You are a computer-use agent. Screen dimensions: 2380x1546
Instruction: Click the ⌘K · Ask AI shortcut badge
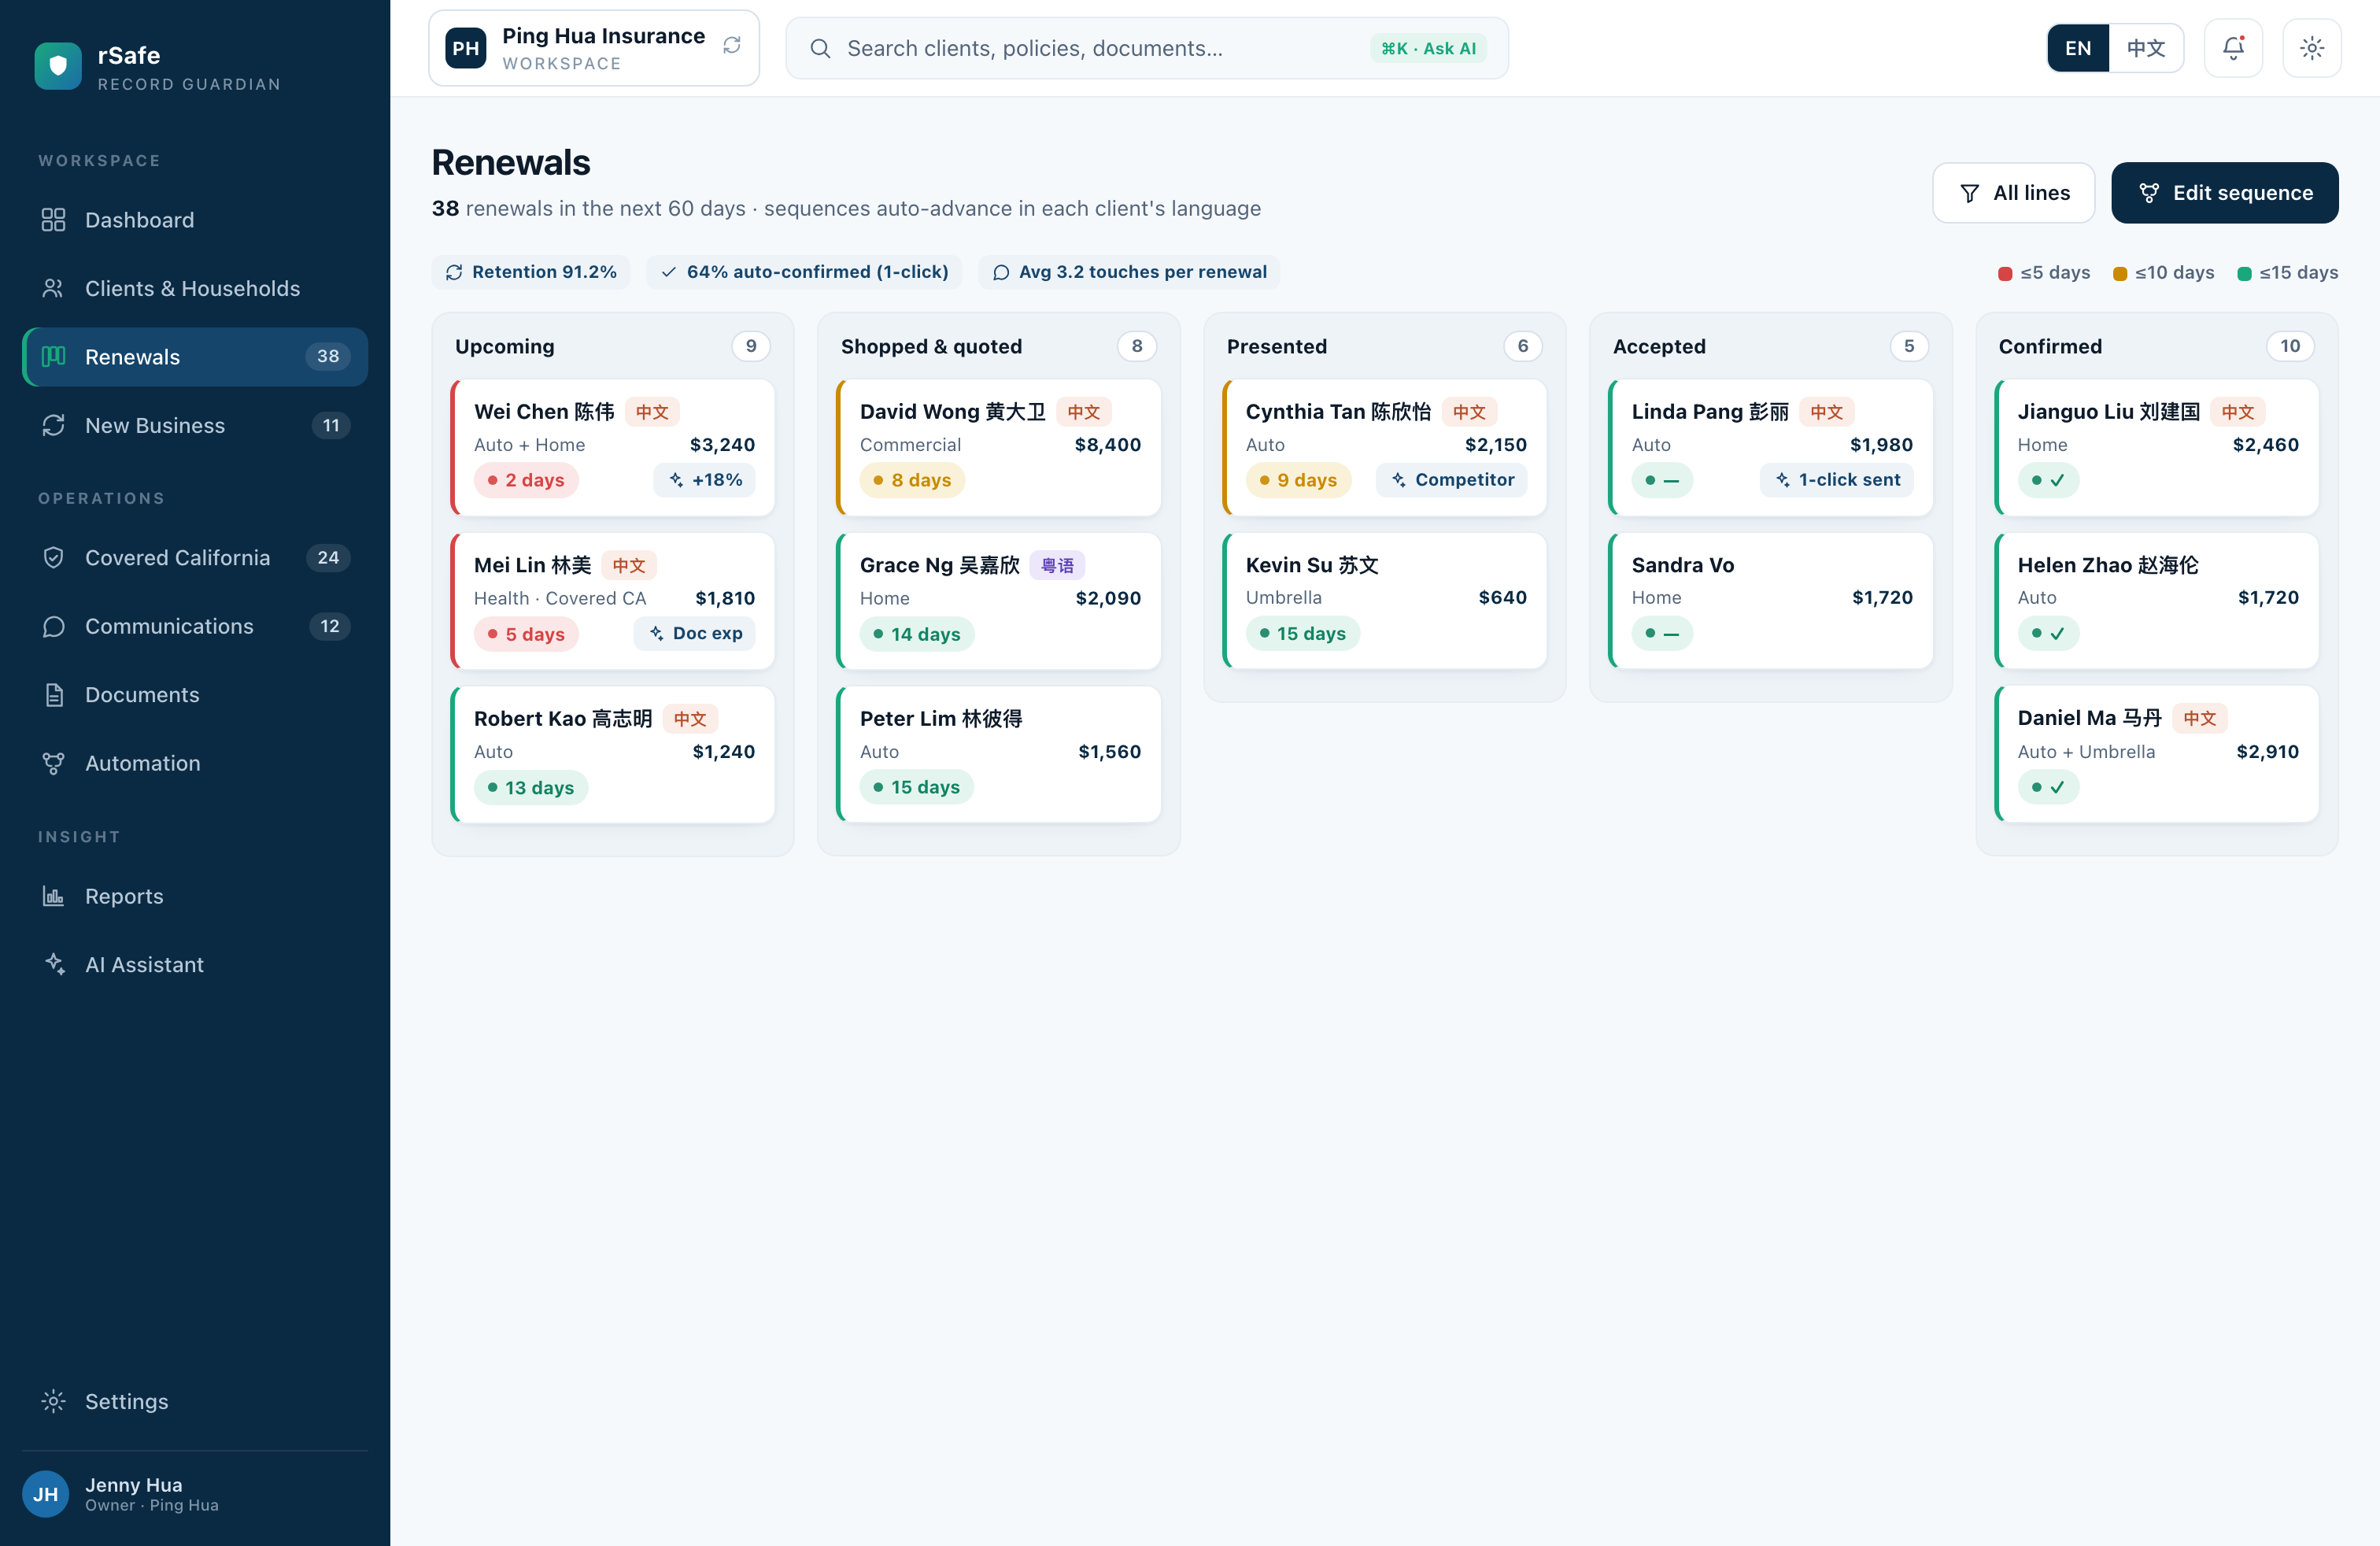1428,48
